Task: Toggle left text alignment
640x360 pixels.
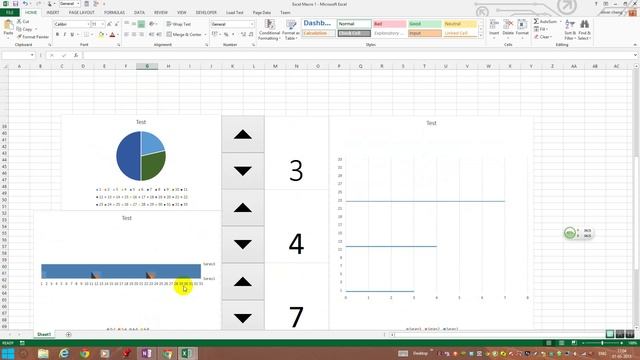Action: click(x=127, y=35)
